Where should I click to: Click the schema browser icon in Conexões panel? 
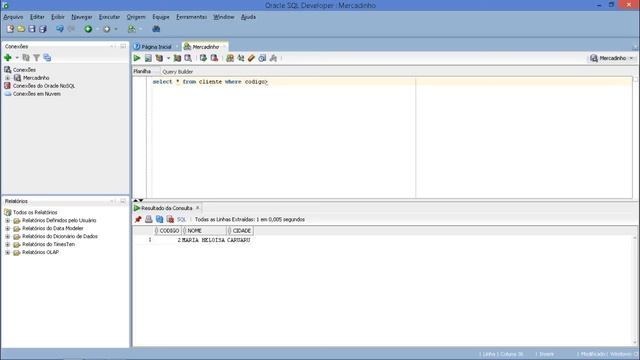pos(47,58)
